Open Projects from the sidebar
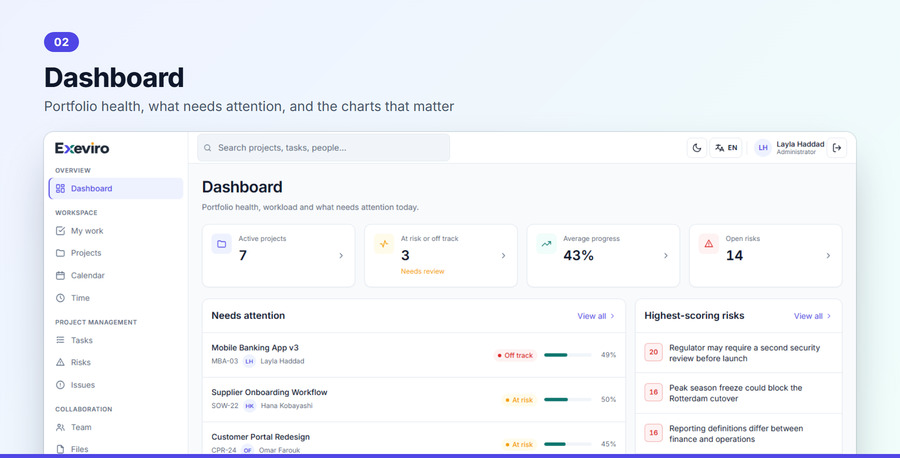Image resolution: width=900 pixels, height=458 pixels. click(x=116, y=253)
